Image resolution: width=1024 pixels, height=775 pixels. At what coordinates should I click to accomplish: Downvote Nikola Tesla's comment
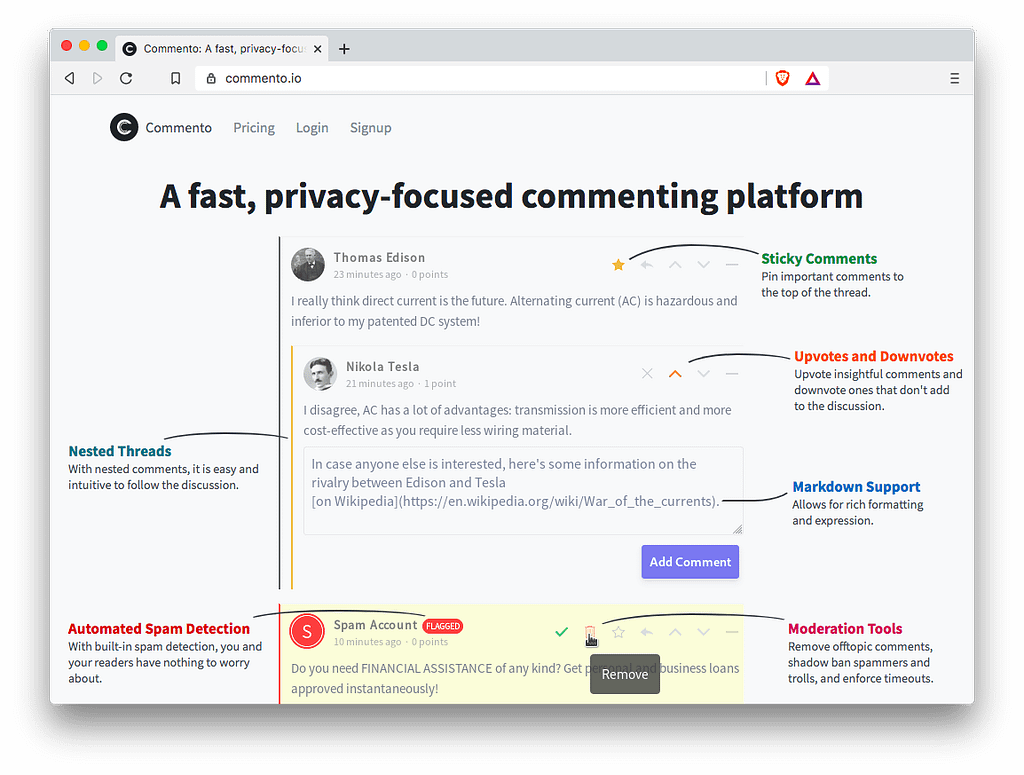[x=703, y=373]
